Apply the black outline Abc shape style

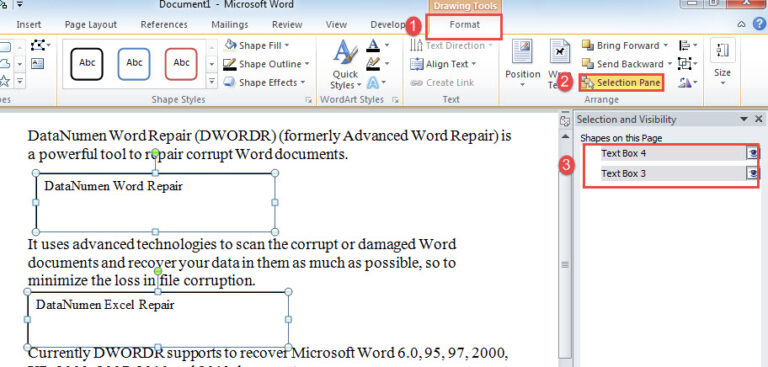(87, 64)
